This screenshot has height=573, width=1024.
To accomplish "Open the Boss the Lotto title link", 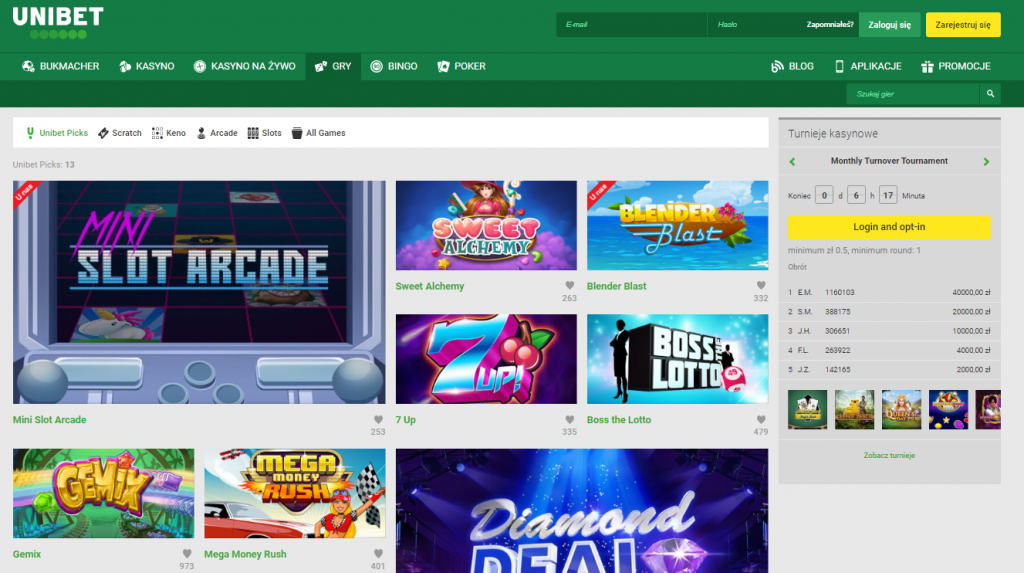I will [618, 420].
